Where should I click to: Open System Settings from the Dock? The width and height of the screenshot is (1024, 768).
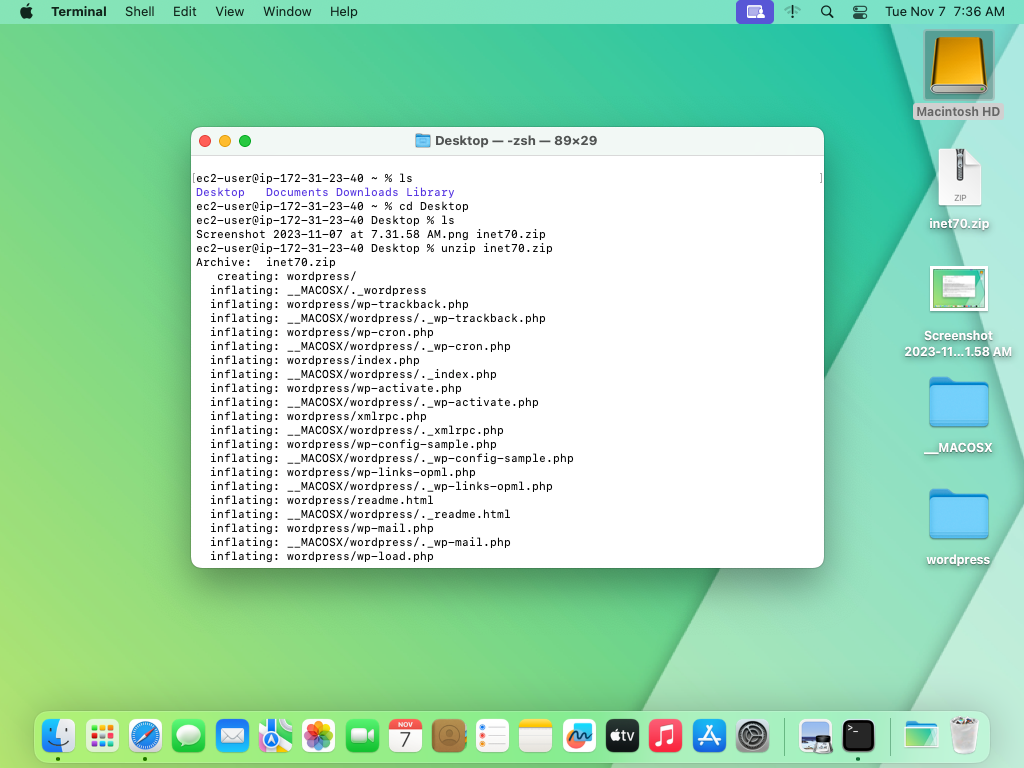(752, 736)
